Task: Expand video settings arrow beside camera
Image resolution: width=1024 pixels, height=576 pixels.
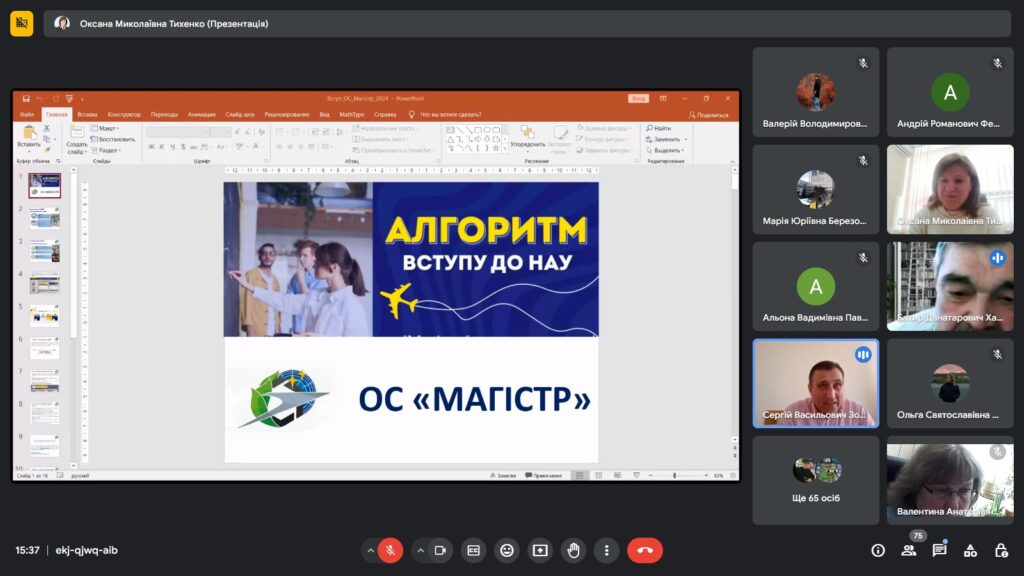Action: click(420, 550)
